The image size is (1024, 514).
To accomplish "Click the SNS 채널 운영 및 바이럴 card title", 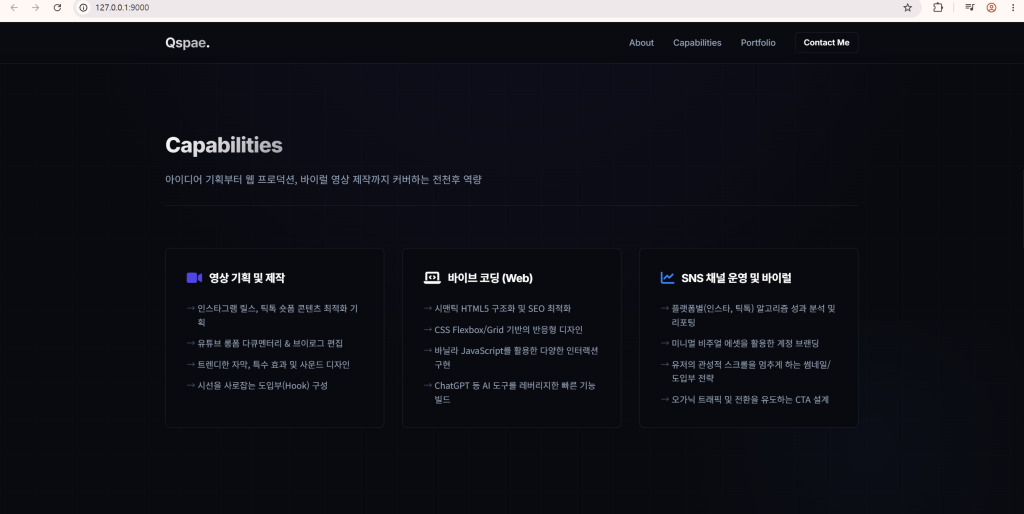I will [x=736, y=278].
